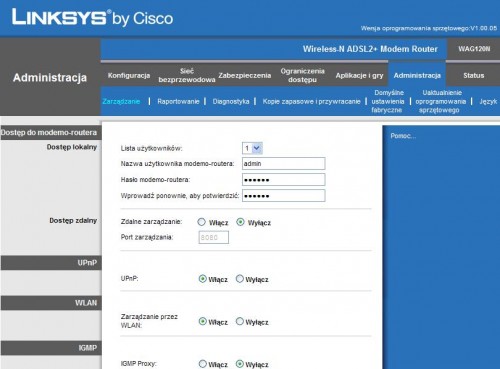Click the Administracja page heading
This screenshot has height=369, width=500.
(50, 78)
